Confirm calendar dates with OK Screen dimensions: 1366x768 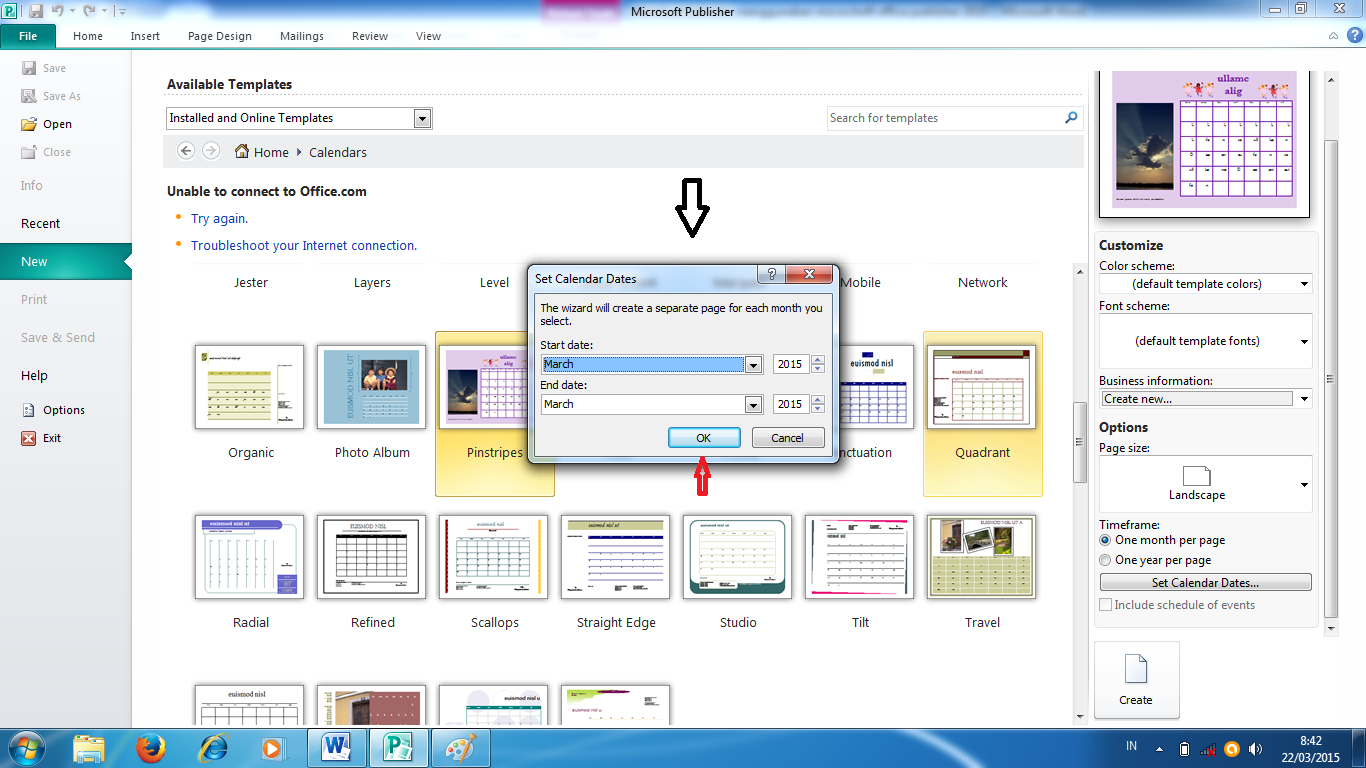coord(703,437)
